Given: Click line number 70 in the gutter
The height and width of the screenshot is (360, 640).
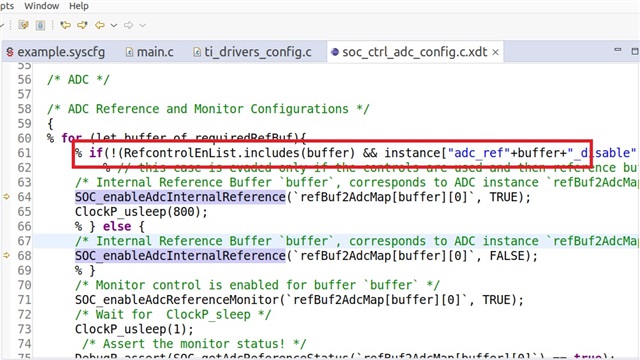Looking at the screenshot, I should 24,285.
